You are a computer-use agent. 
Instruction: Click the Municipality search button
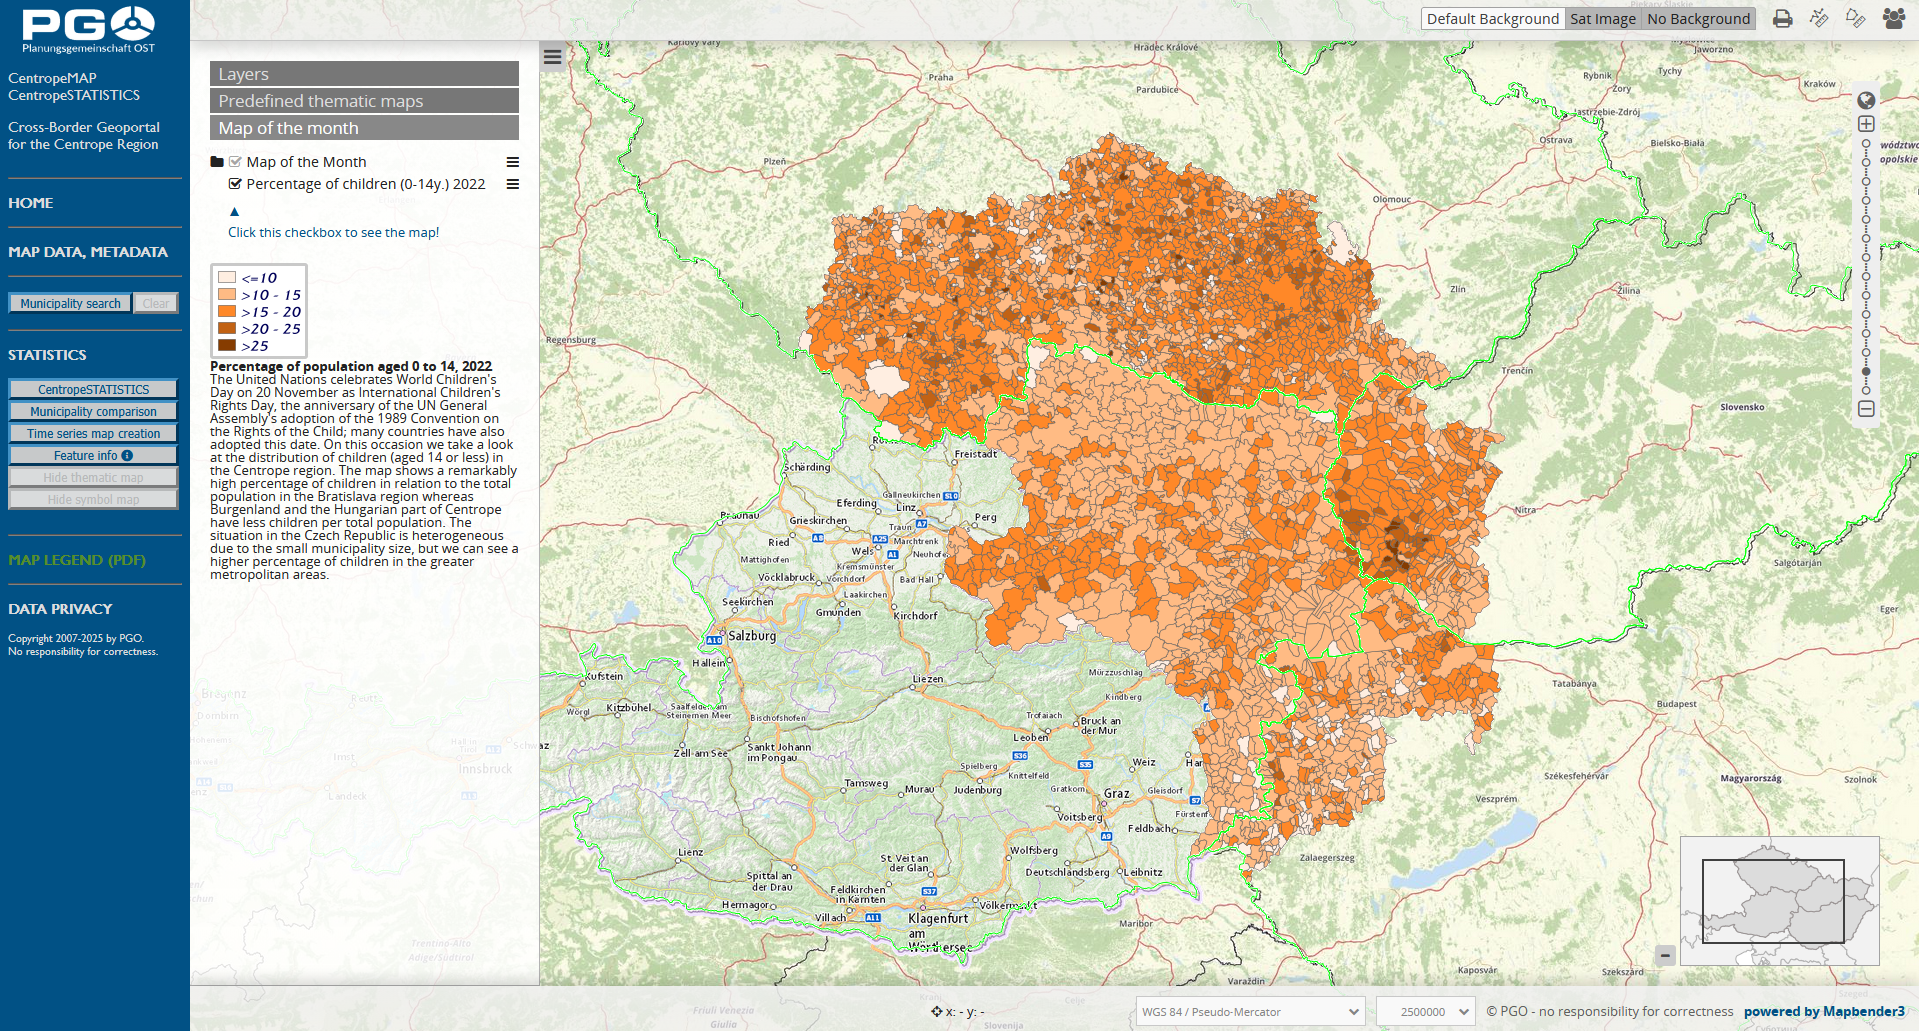point(70,303)
